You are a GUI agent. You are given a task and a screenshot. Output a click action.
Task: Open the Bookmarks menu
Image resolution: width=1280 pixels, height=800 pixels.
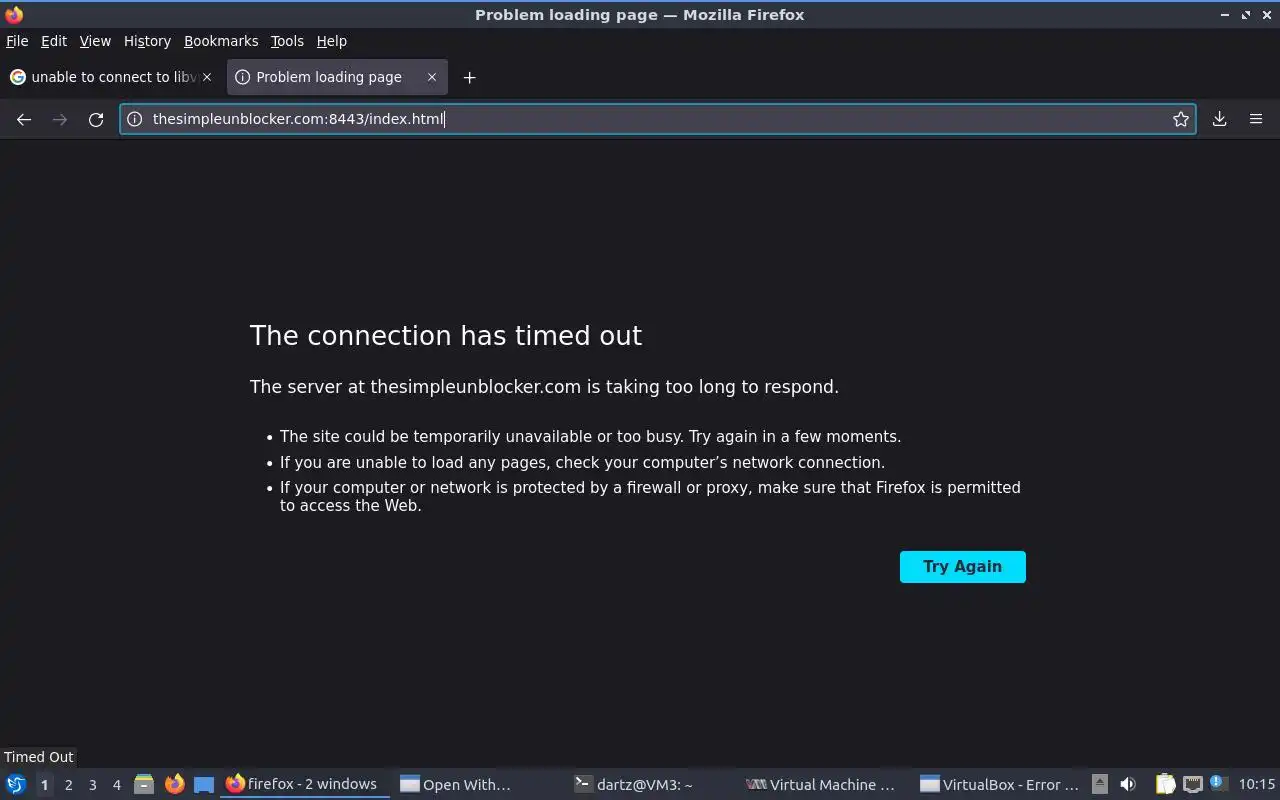pyautogui.click(x=221, y=41)
